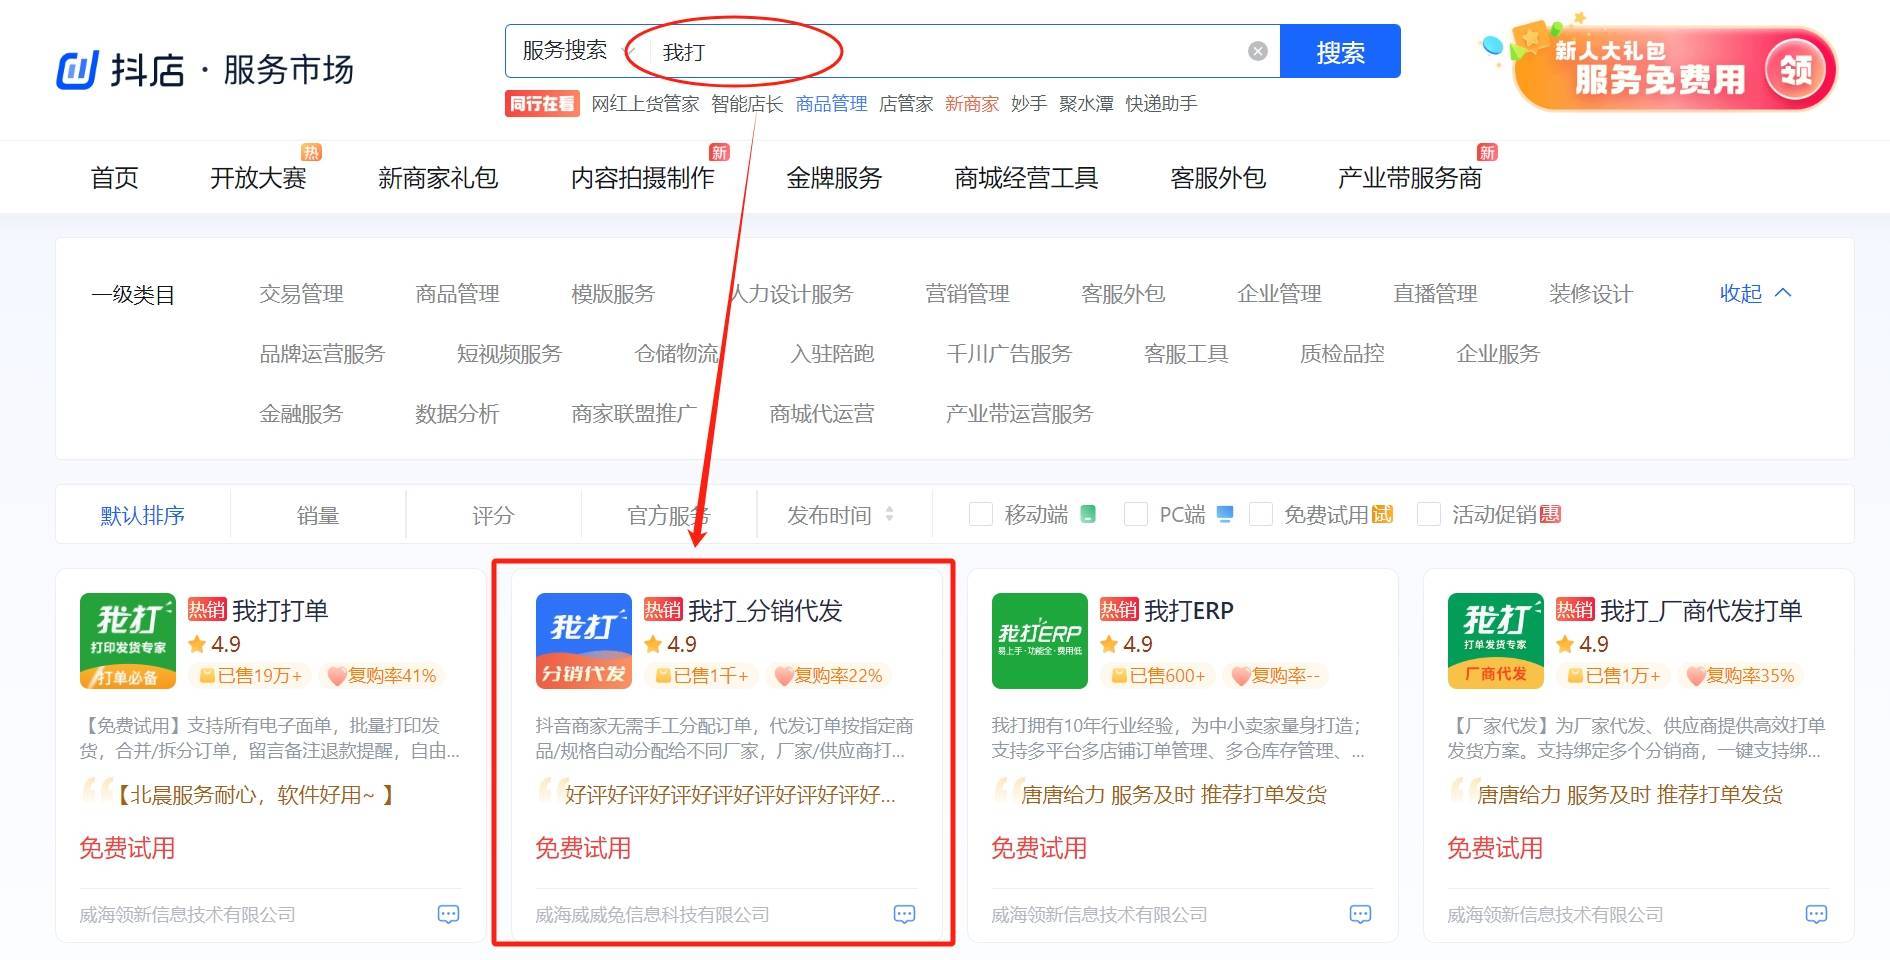Sort by 发布时间 arrows
Viewport: 1890px width, 960px height.
click(889, 514)
